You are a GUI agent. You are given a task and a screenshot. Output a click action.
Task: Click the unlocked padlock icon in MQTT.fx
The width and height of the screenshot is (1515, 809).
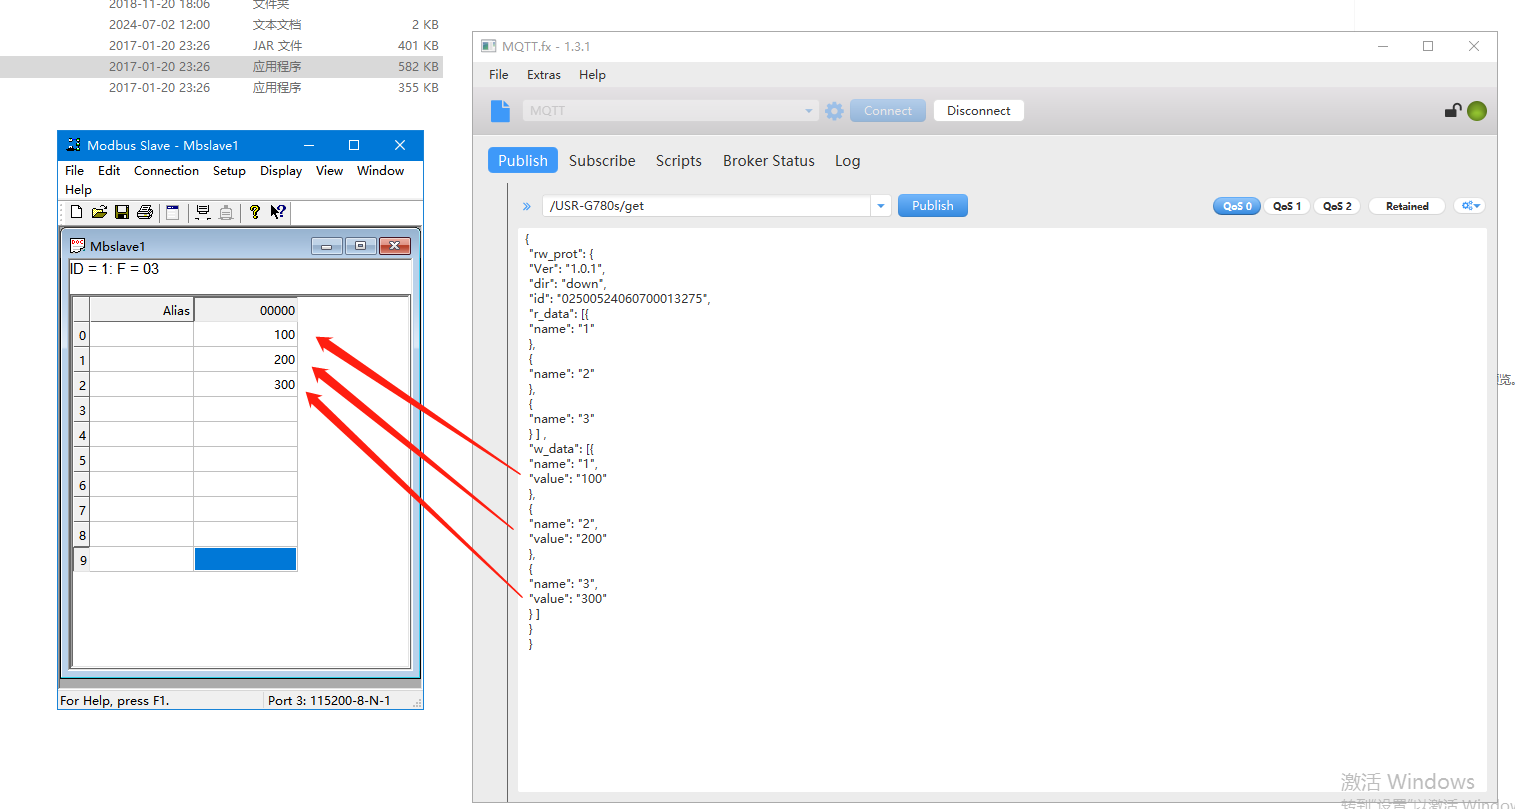click(1453, 111)
